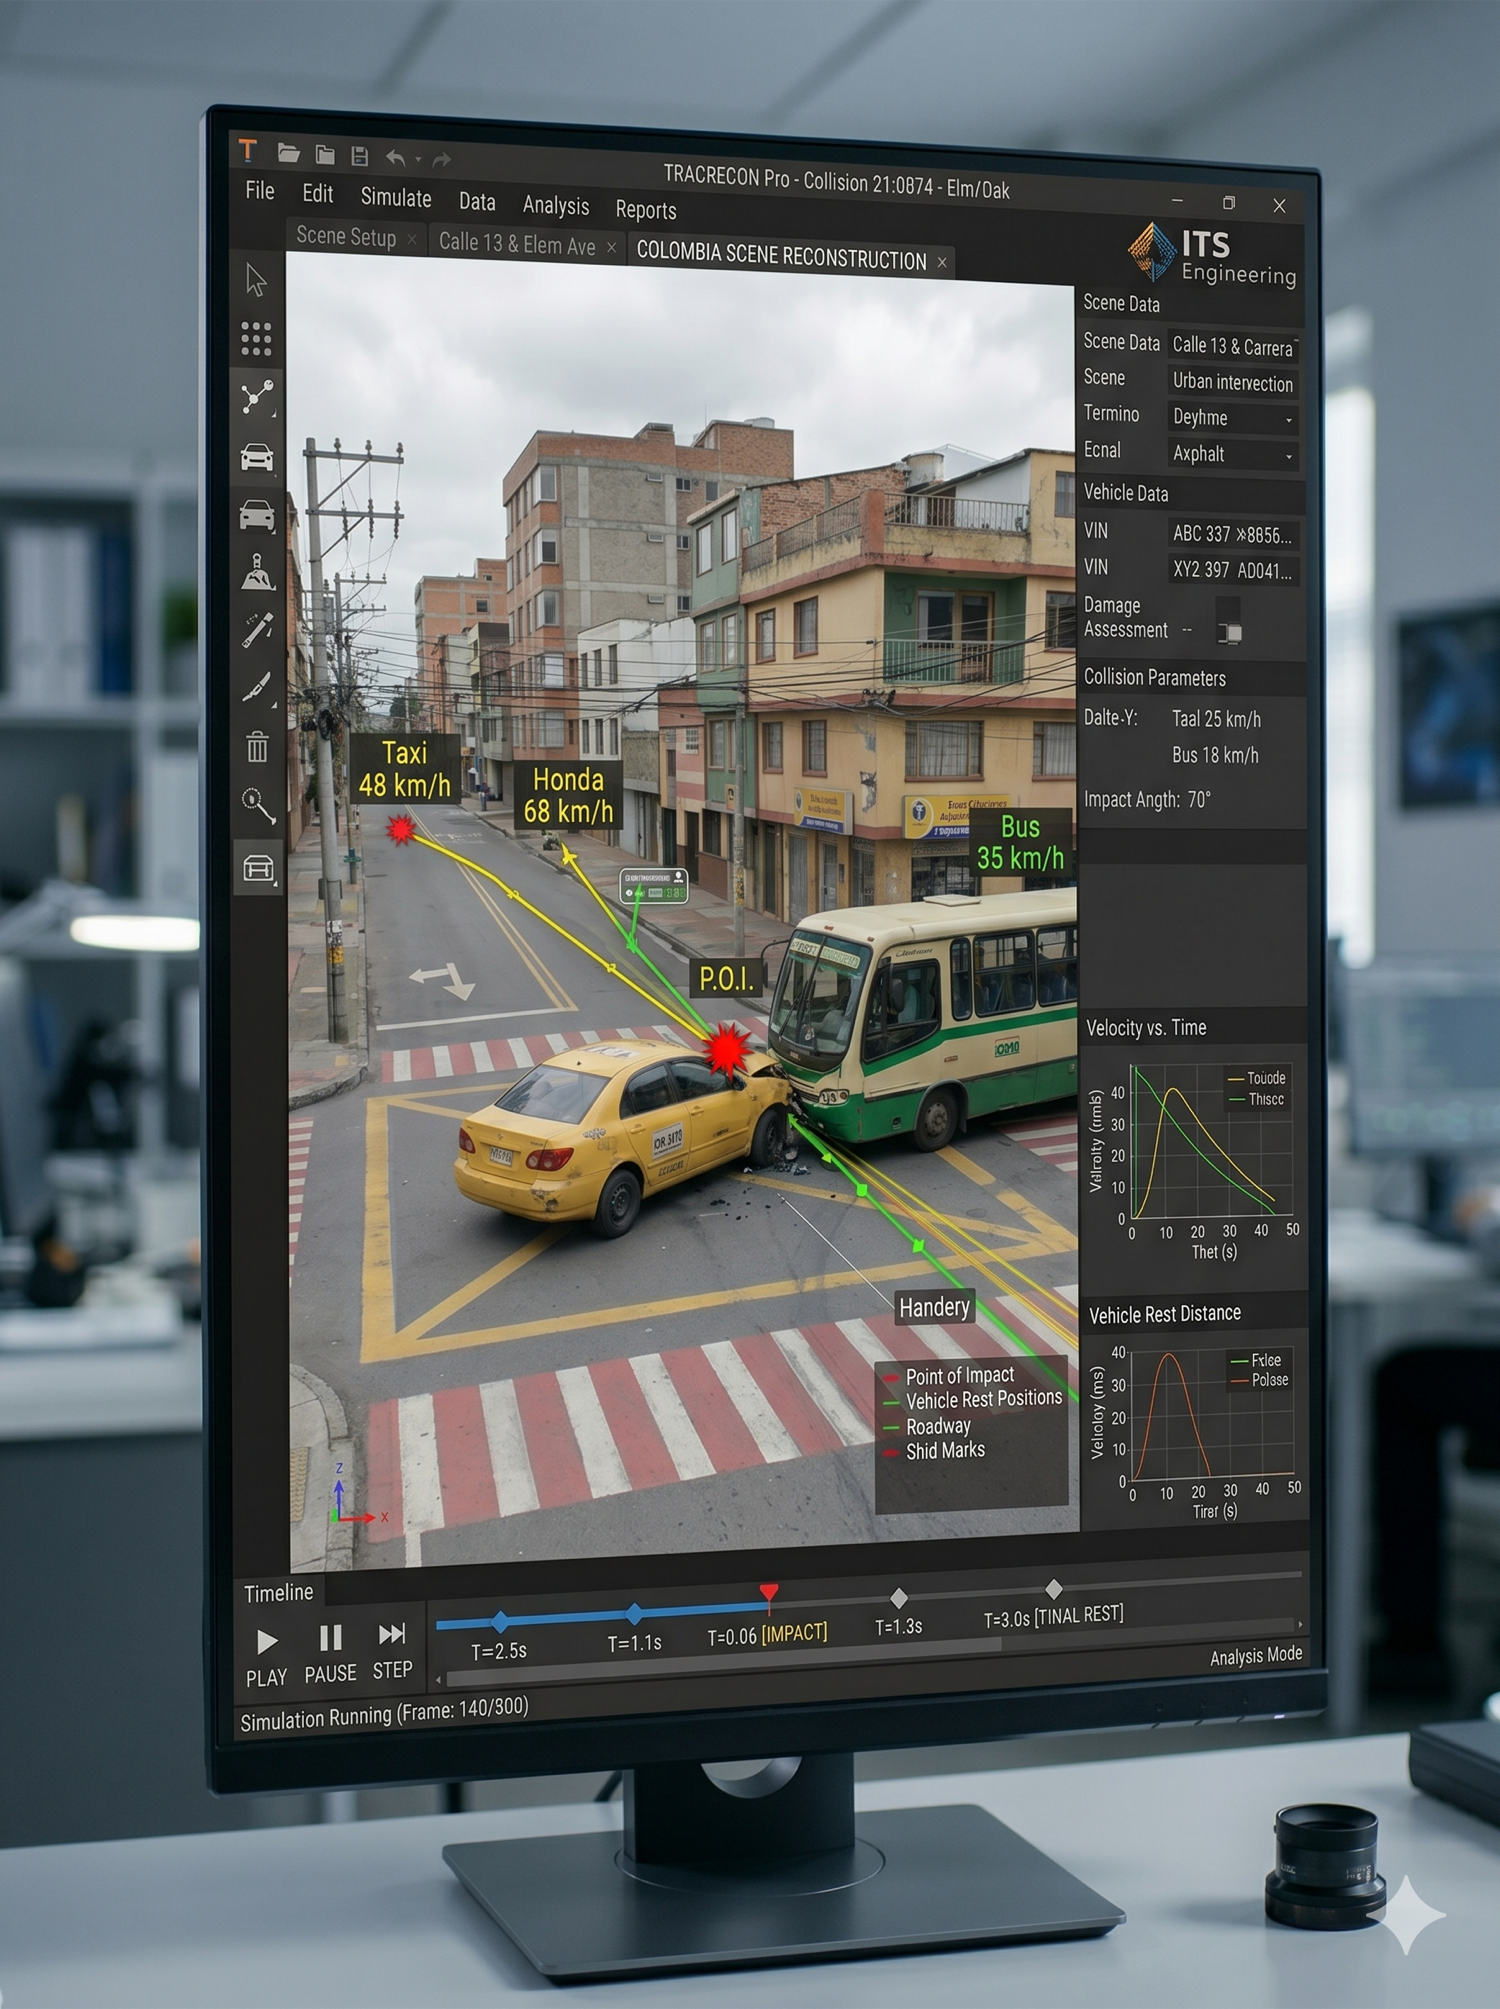Select the arrow pointer tool
The image size is (1500, 2009).
(256, 280)
